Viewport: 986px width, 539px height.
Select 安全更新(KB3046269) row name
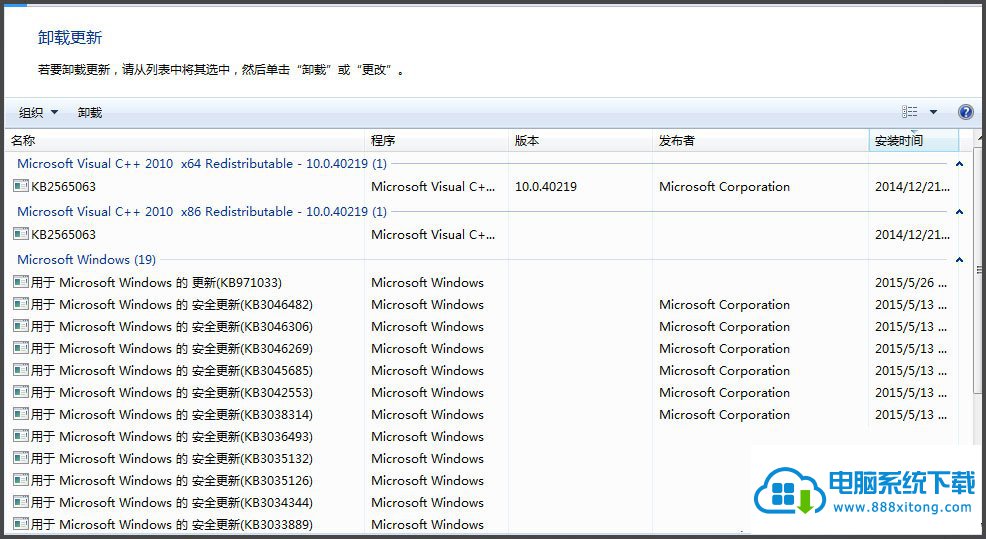[x=172, y=348]
